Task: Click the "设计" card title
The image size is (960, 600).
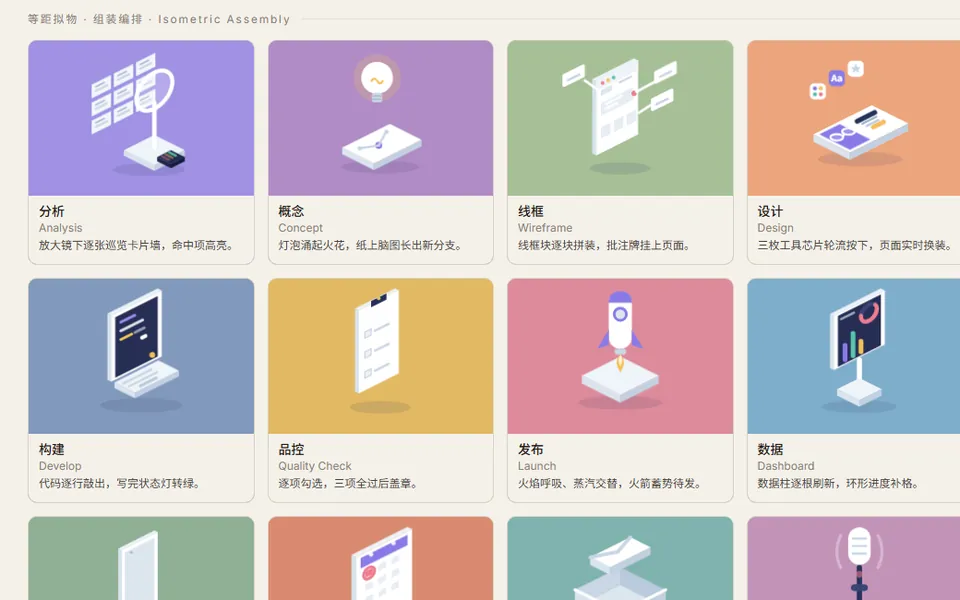Action: (770, 211)
